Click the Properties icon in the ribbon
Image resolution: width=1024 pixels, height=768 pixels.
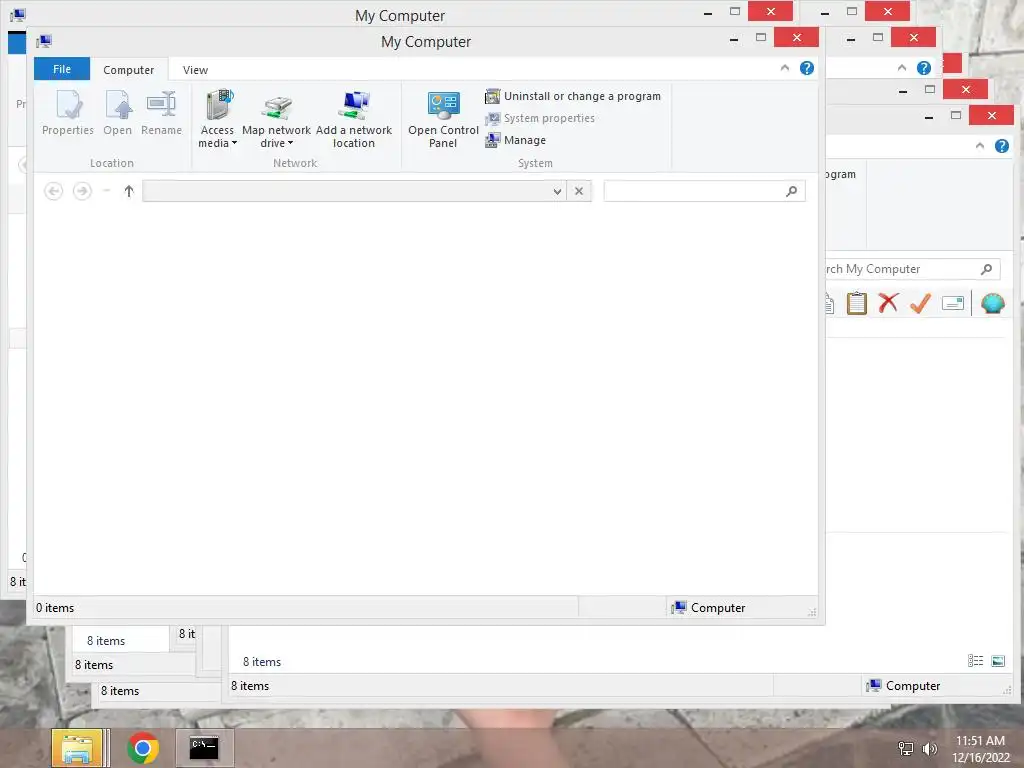(68, 113)
